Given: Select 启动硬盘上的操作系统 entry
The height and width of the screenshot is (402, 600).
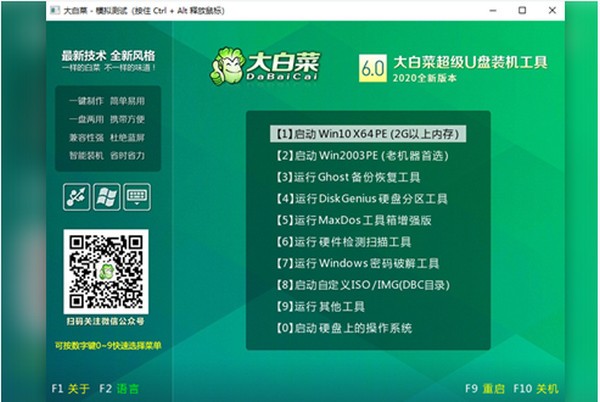Looking at the screenshot, I should (x=344, y=328).
